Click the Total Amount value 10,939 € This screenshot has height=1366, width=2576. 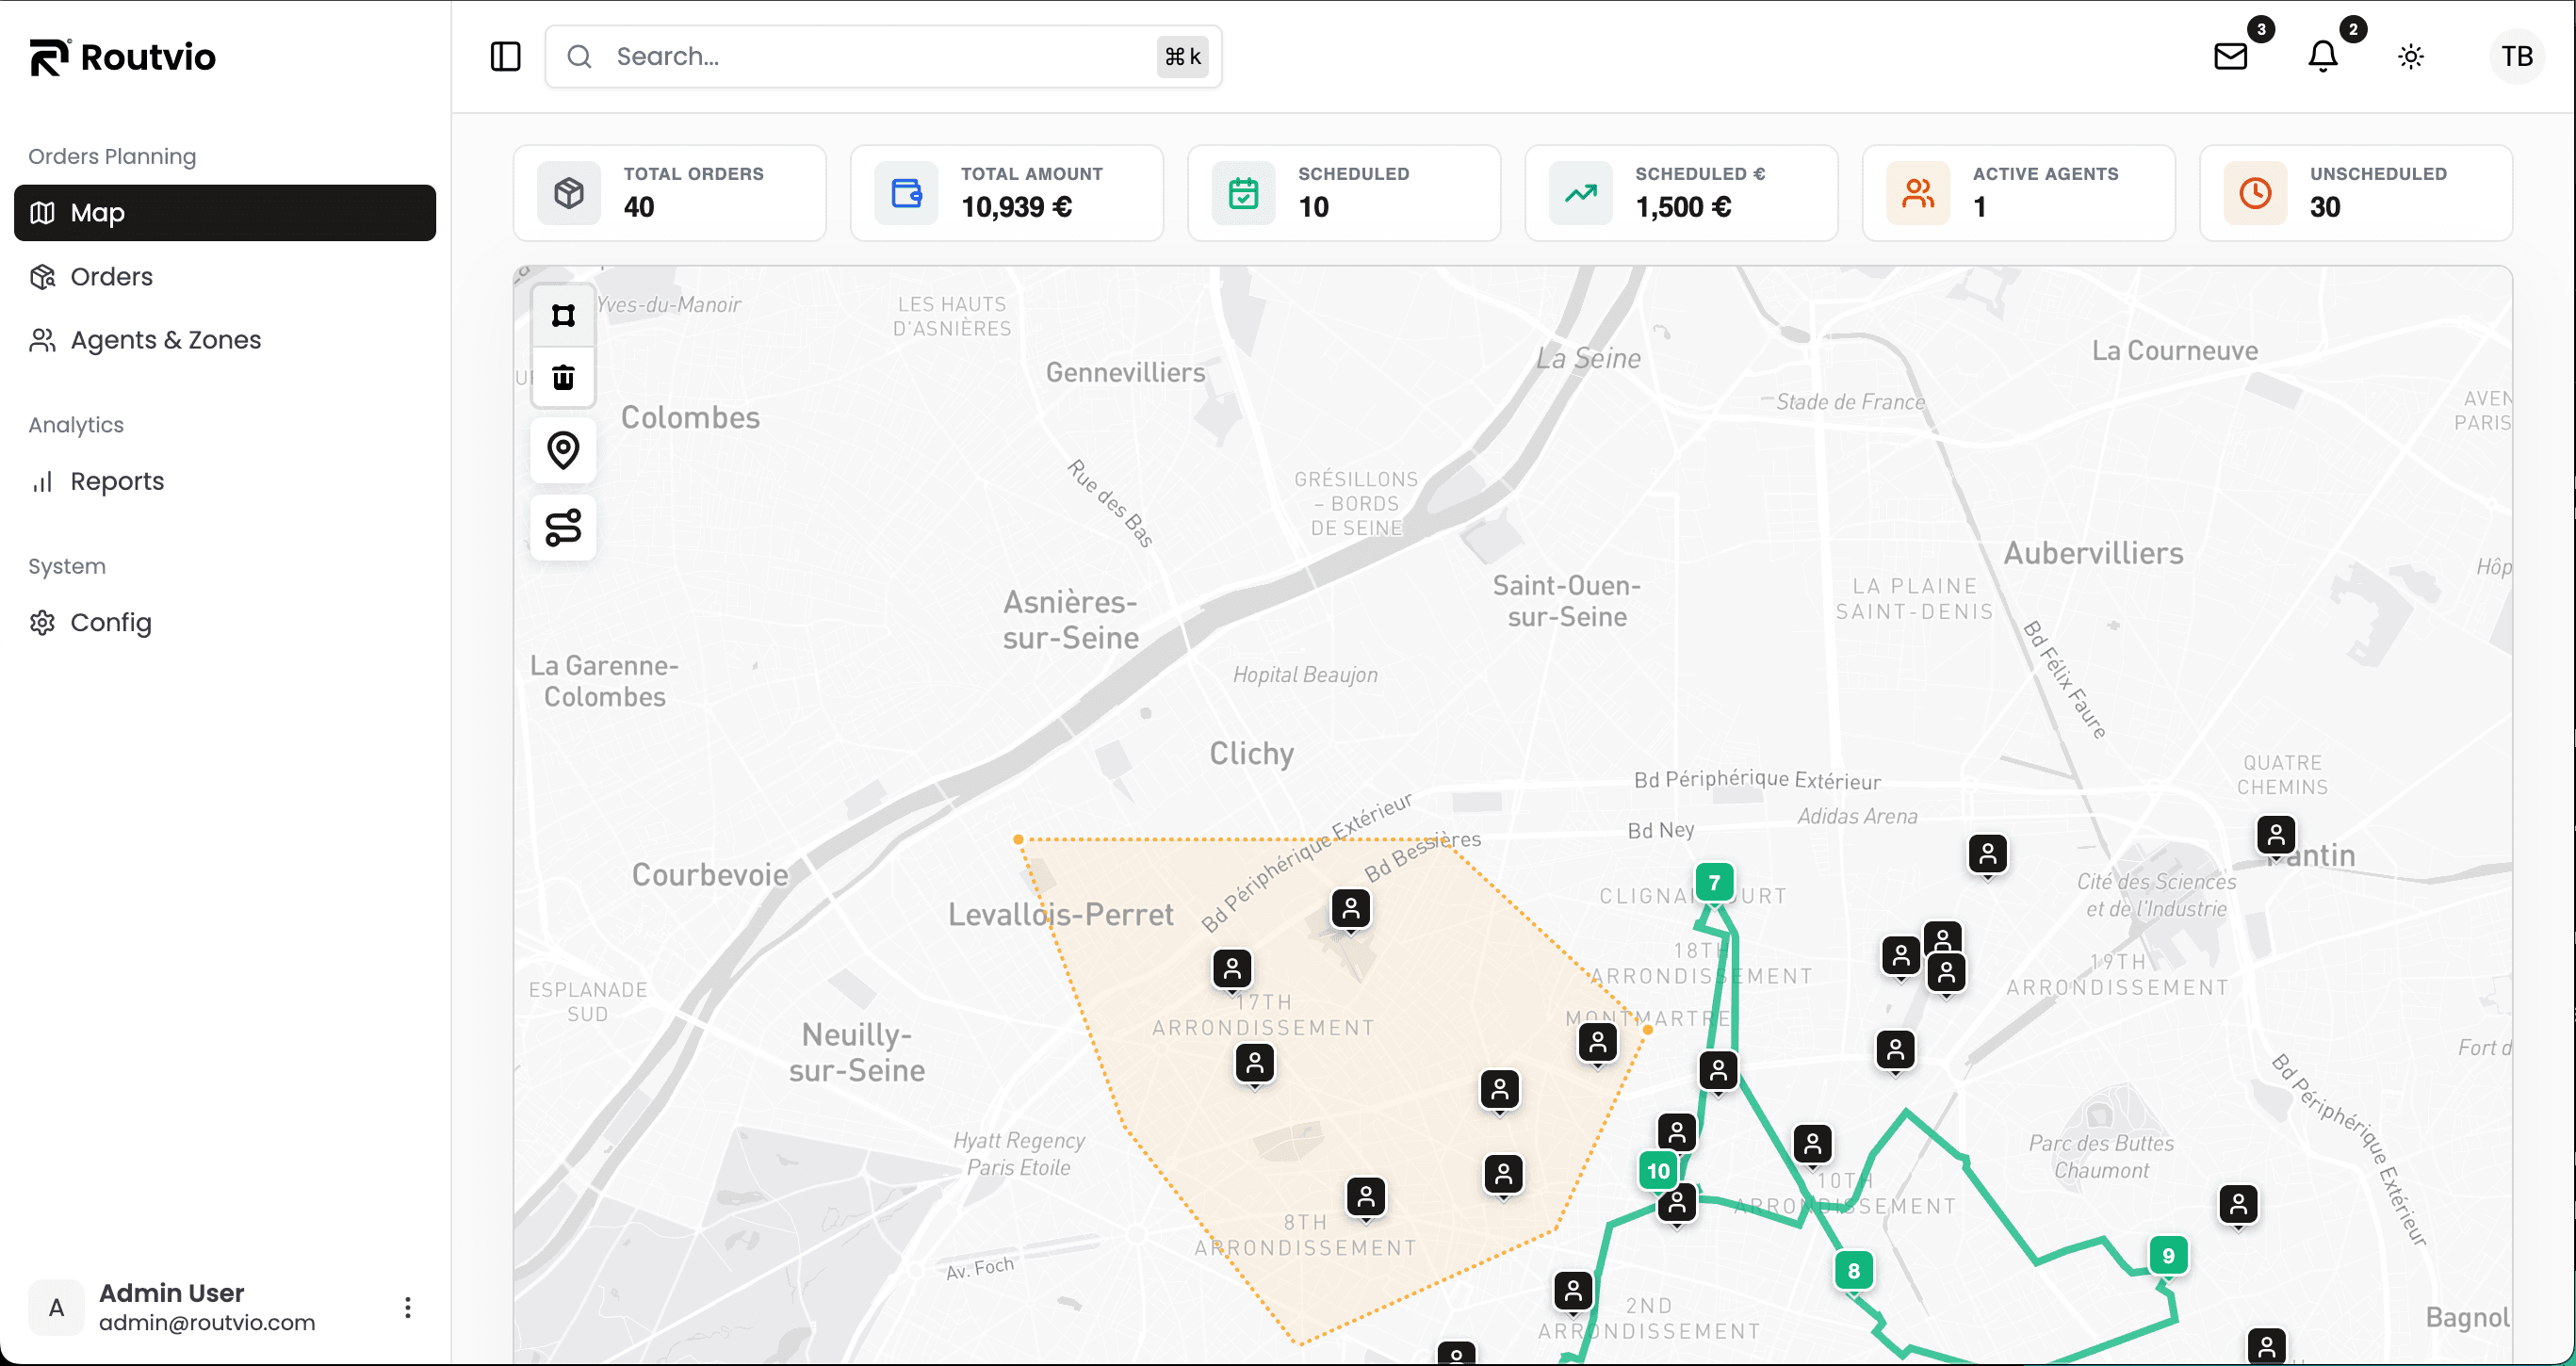pyautogui.click(x=1016, y=207)
